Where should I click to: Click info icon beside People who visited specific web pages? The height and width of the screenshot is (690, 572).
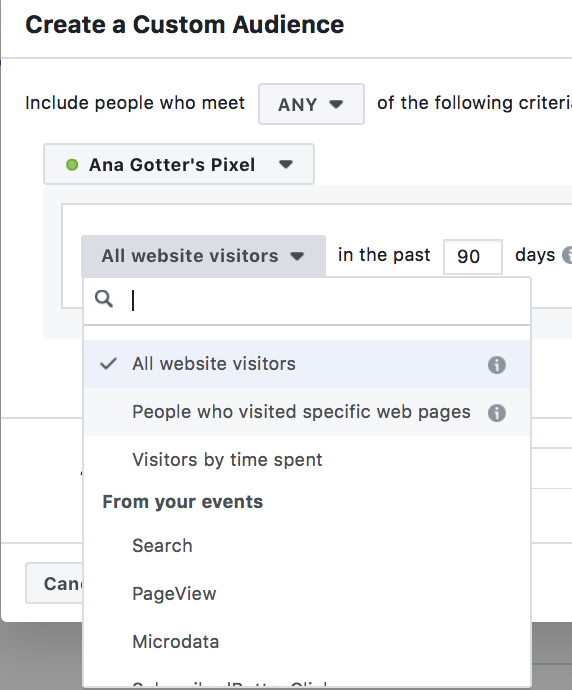tap(496, 413)
